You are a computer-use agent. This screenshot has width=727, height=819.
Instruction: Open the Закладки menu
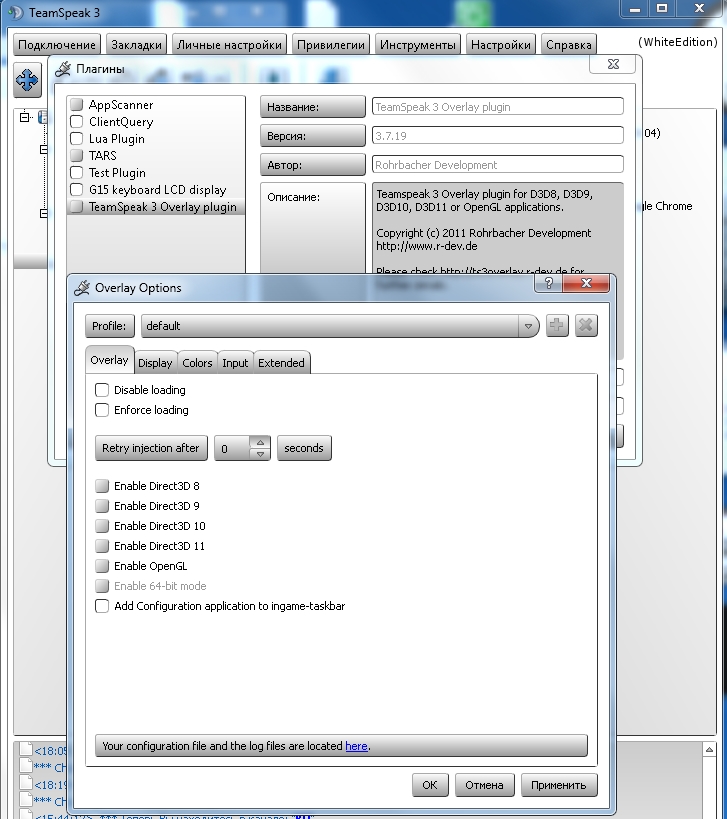pos(136,45)
